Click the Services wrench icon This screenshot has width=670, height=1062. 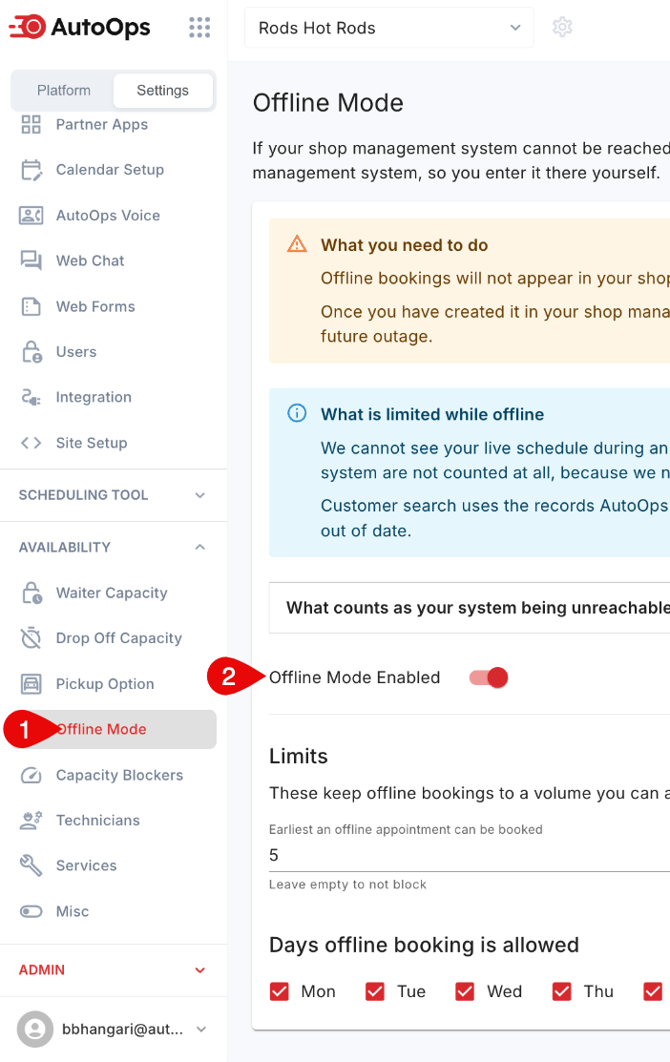[x=31, y=866]
